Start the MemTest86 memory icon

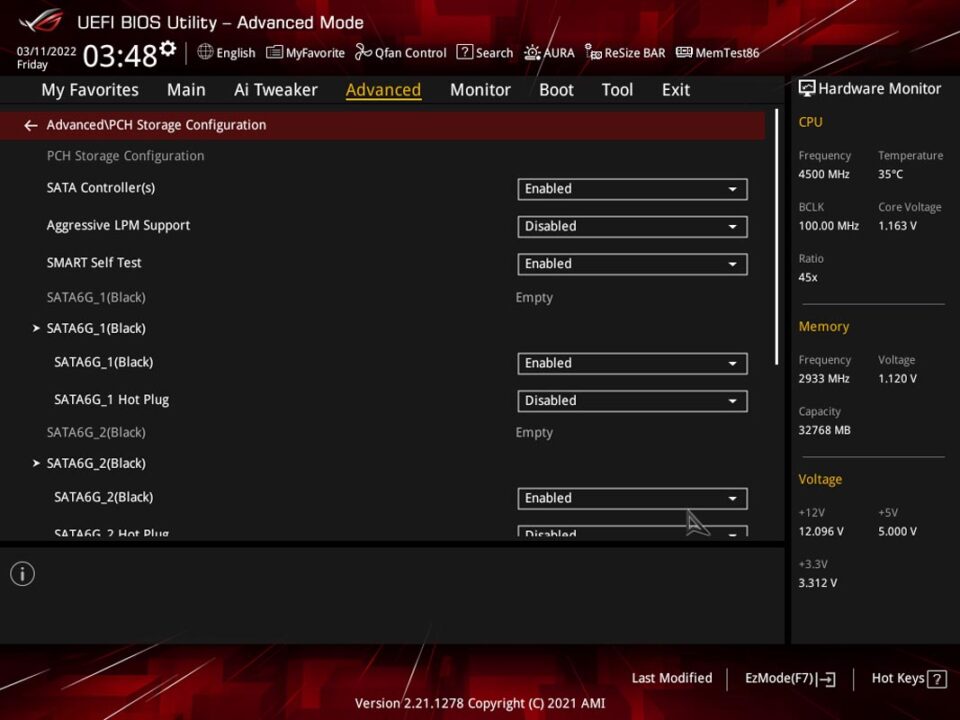684,53
